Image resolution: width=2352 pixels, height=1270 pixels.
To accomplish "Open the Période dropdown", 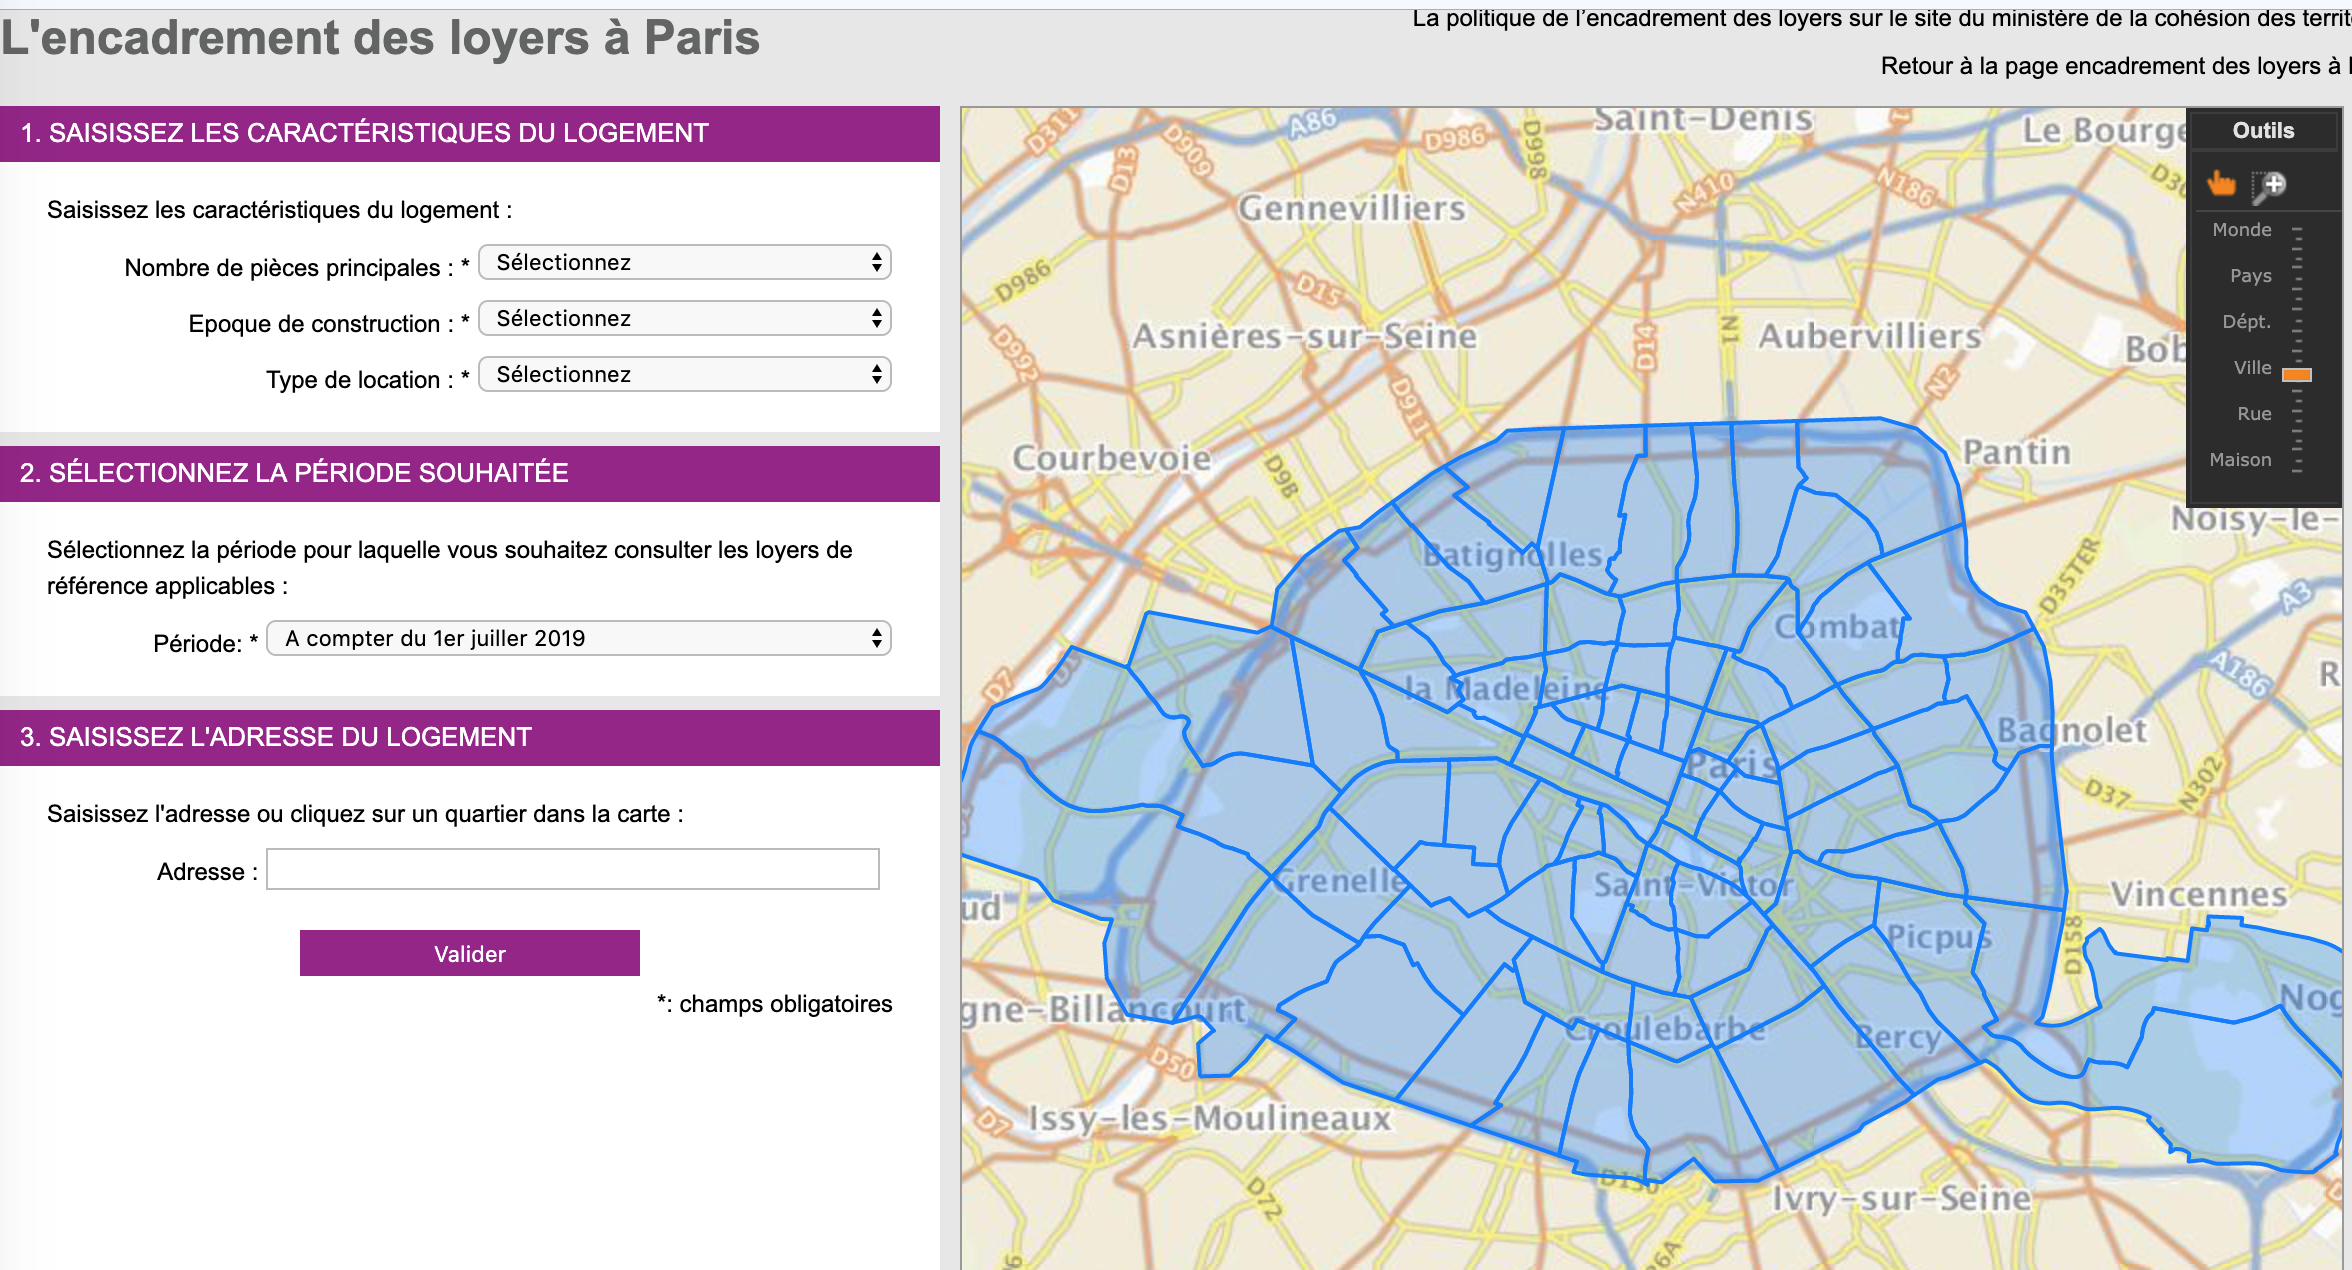I will click(579, 639).
